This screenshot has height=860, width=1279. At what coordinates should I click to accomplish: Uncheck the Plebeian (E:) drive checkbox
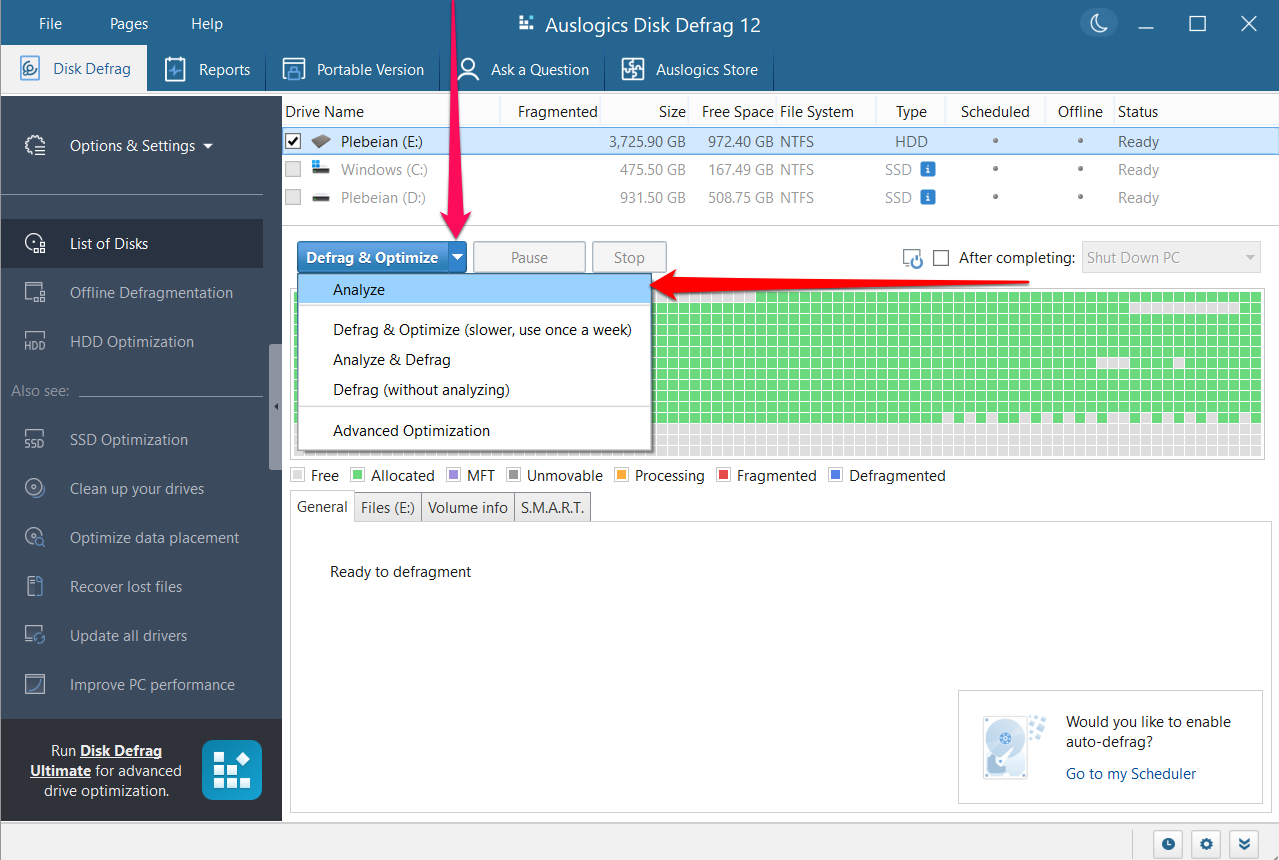point(293,141)
